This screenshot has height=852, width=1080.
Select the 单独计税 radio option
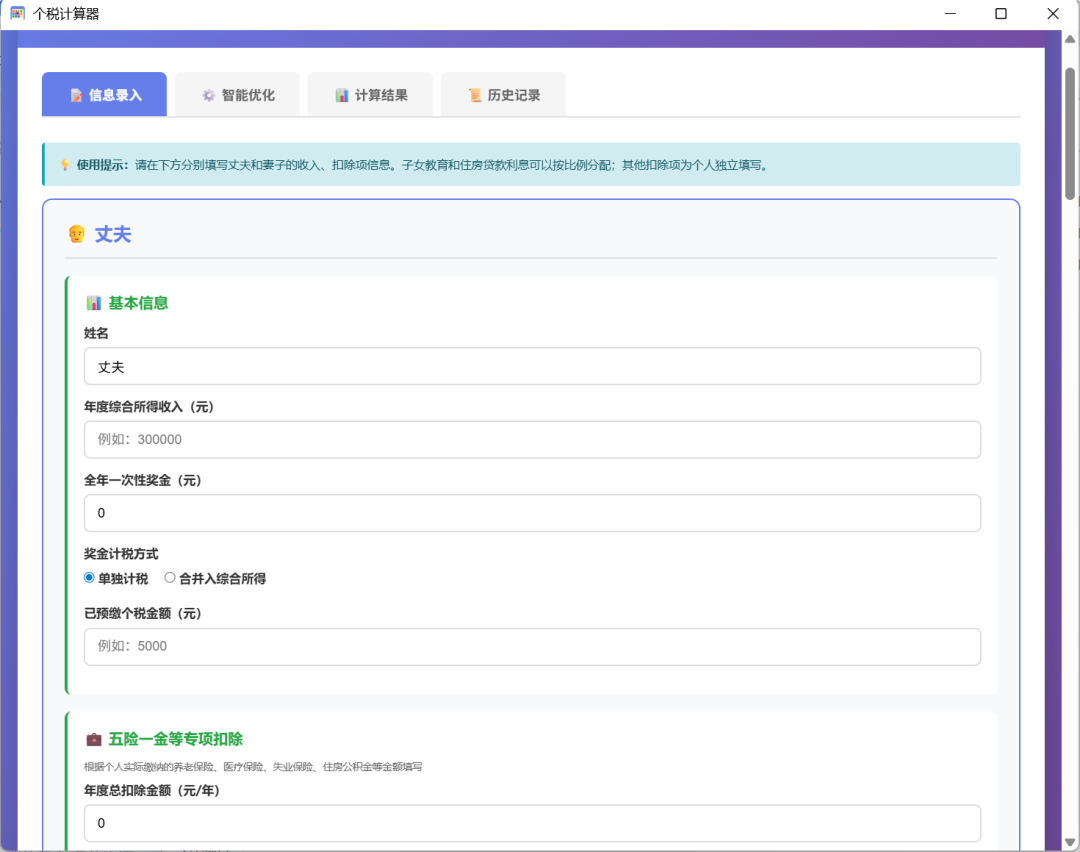tap(90, 578)
